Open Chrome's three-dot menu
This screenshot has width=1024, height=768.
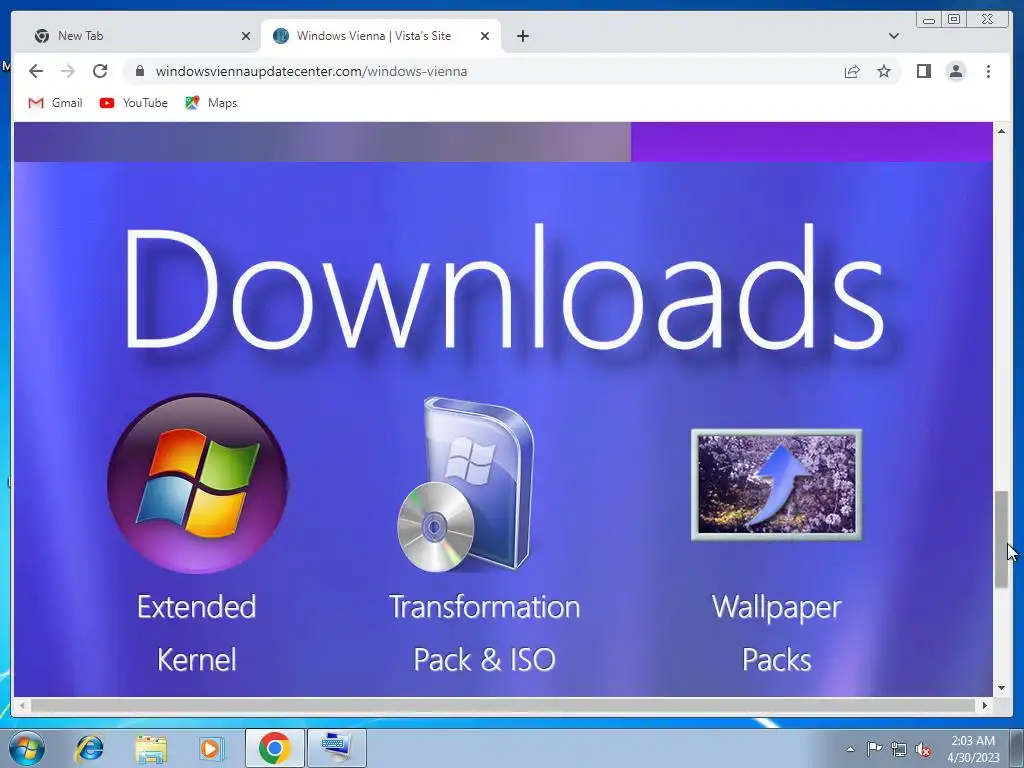coord(988,71)
